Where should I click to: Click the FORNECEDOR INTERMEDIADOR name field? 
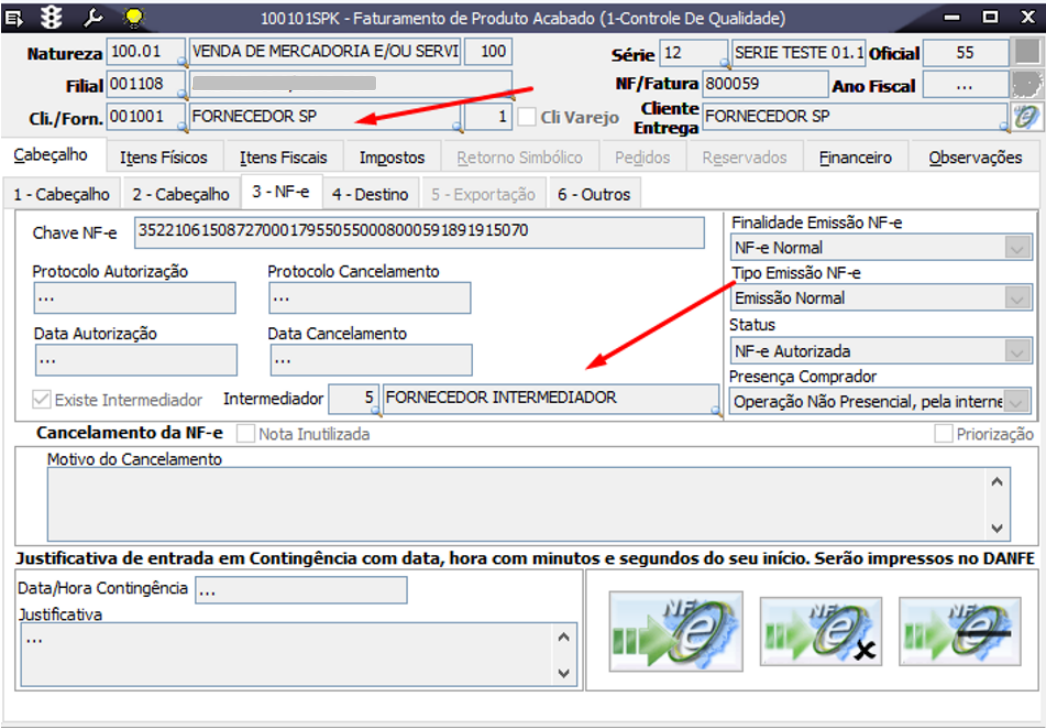551,399
